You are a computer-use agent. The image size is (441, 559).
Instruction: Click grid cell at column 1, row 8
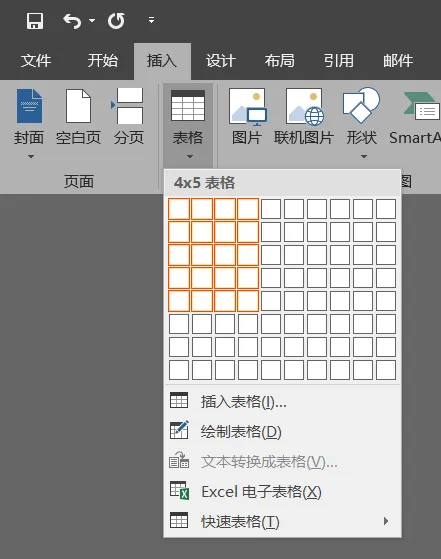pyautogui.click(x=179, y=370)
